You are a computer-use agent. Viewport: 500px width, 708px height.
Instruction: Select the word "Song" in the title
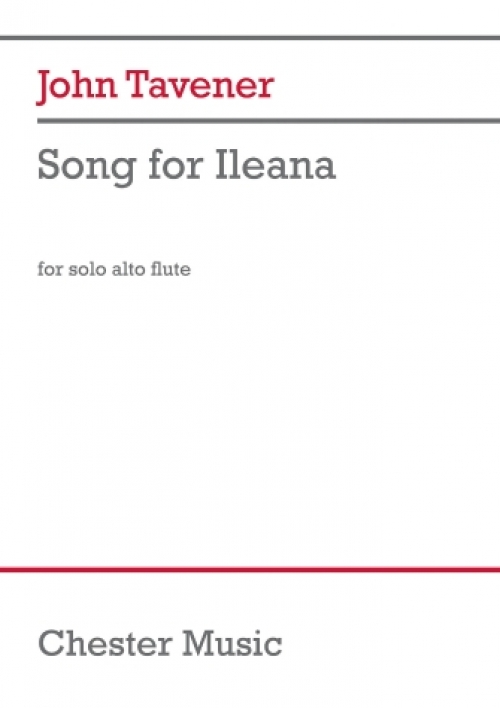point(87,168)
